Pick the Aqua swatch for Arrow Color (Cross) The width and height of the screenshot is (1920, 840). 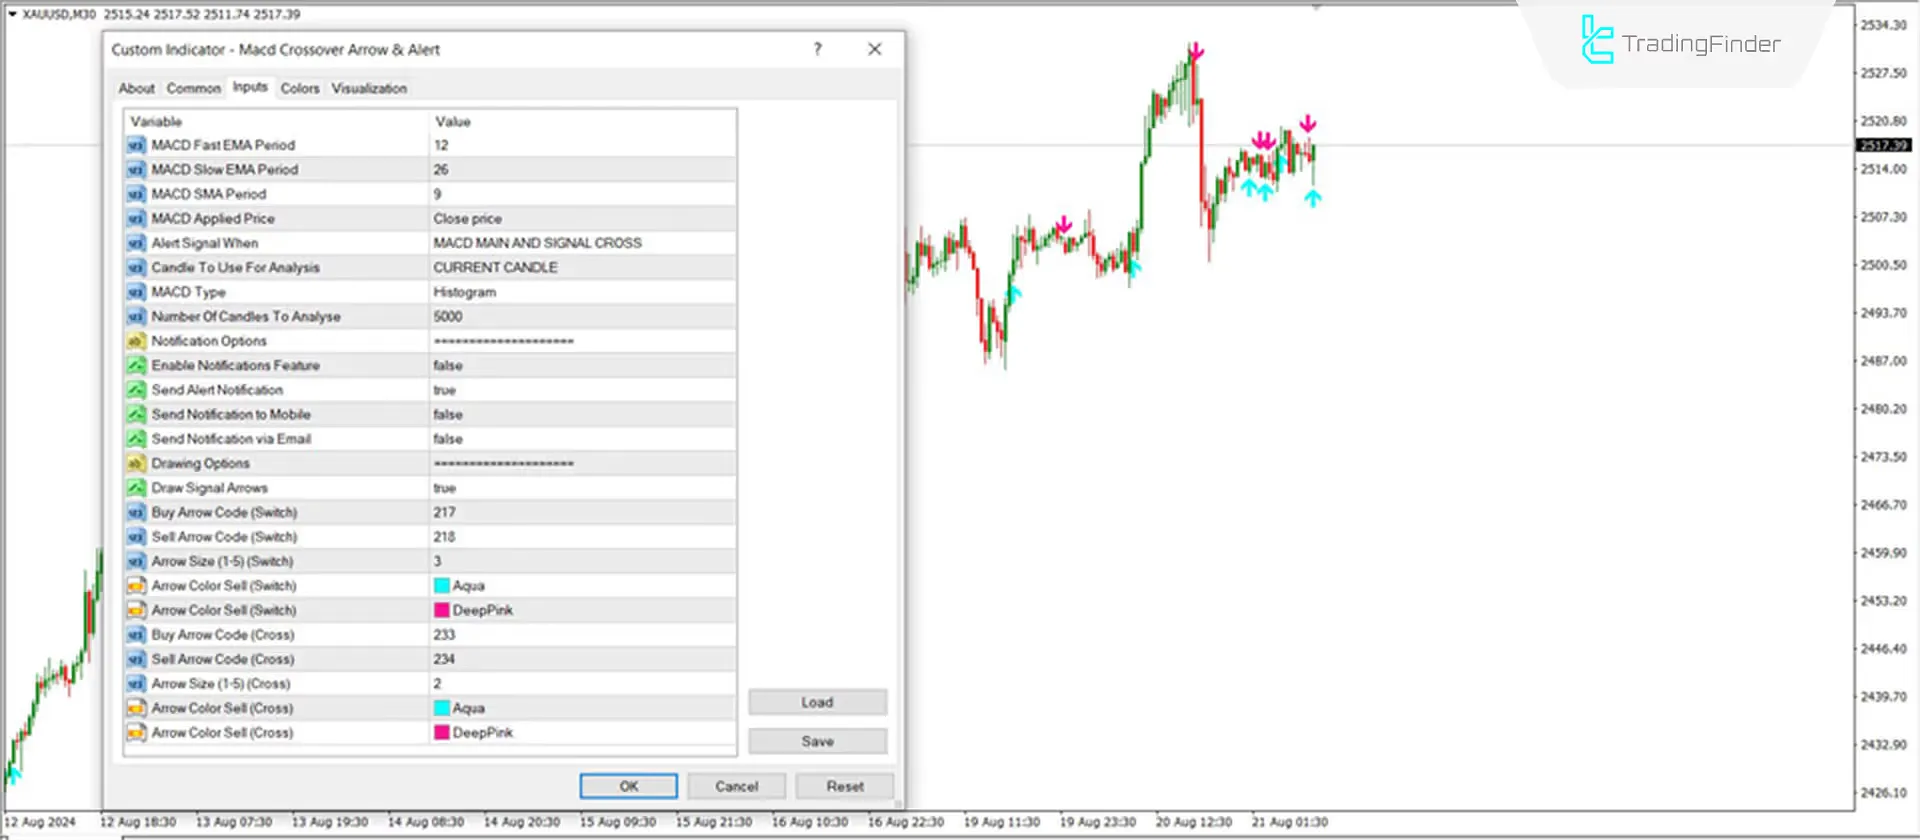tap(441, 708)
